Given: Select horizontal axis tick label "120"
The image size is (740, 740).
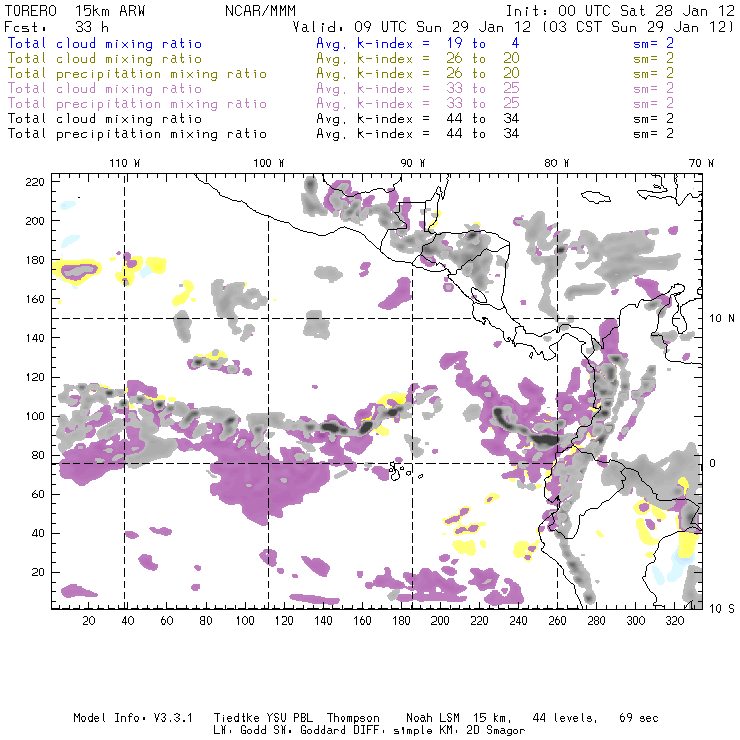Looking at the screenshot, I should (x=284, y=621).
